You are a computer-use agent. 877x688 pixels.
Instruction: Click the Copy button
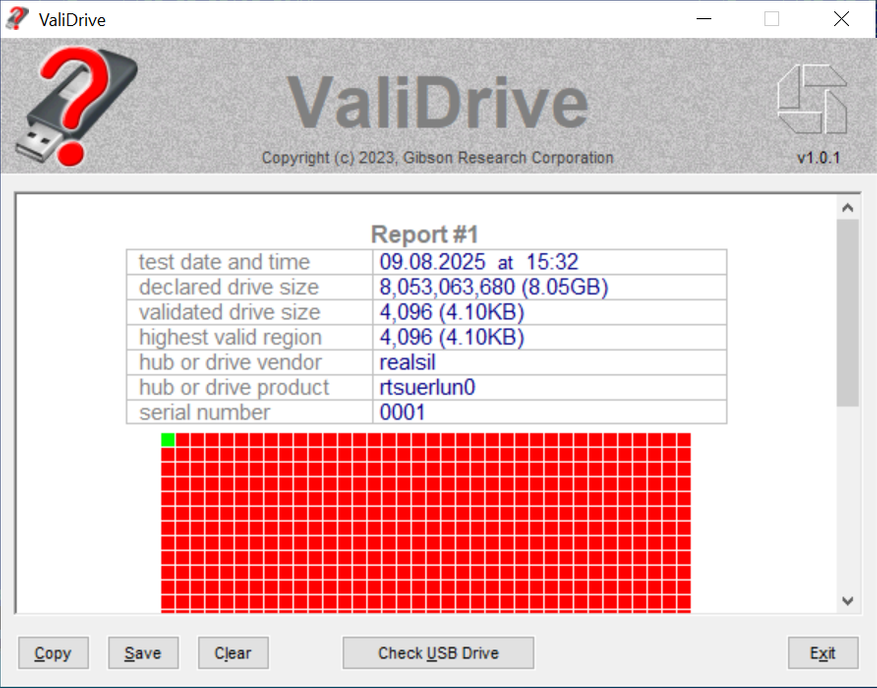53,653
